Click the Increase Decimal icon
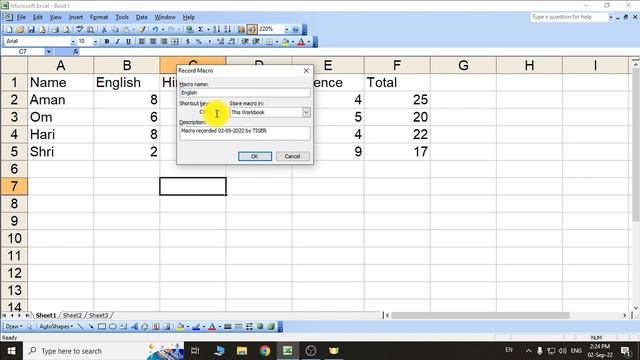Viewport: 640px width, 360px height. (220, 41)
